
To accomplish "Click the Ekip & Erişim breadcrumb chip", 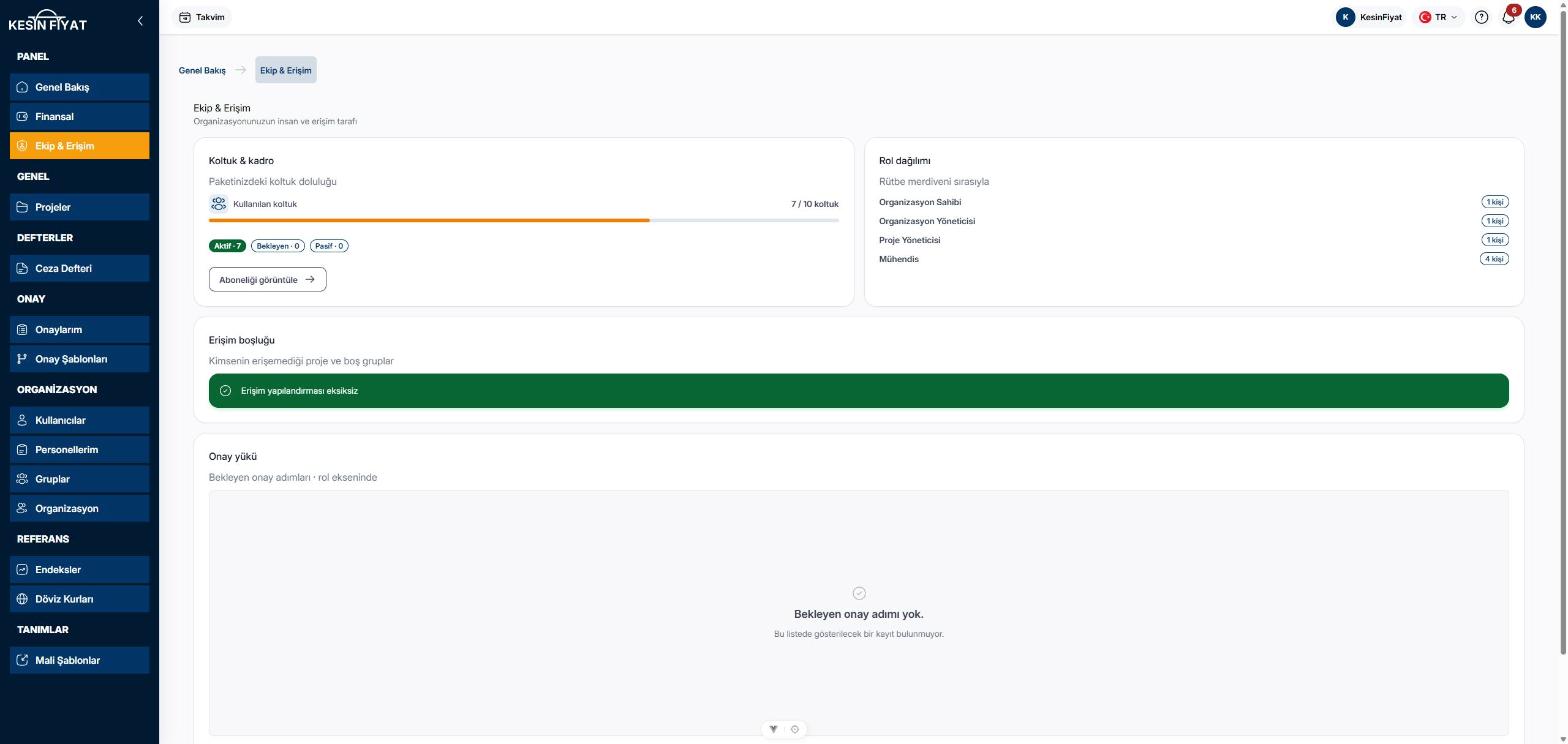I will (286, 70).
